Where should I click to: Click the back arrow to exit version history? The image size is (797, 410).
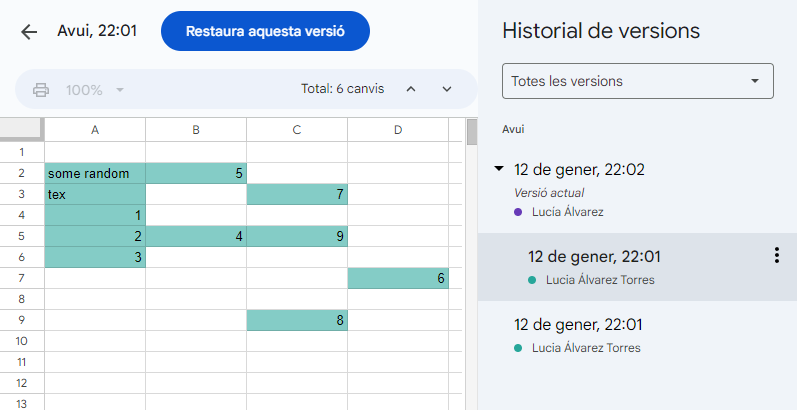29,31
